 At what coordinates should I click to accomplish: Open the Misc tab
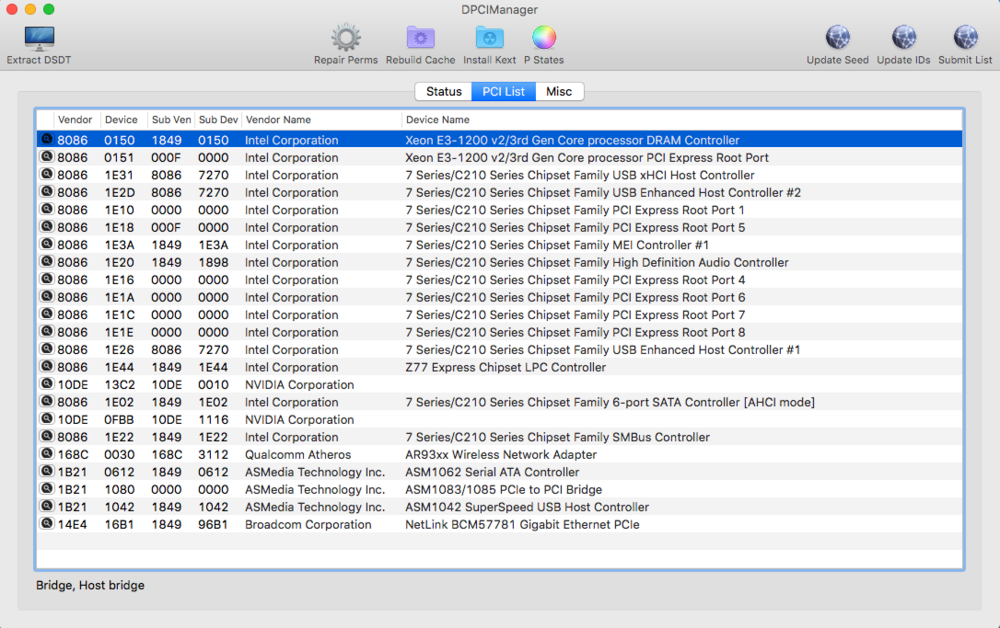pyautogui.click(x=559, y=92)
